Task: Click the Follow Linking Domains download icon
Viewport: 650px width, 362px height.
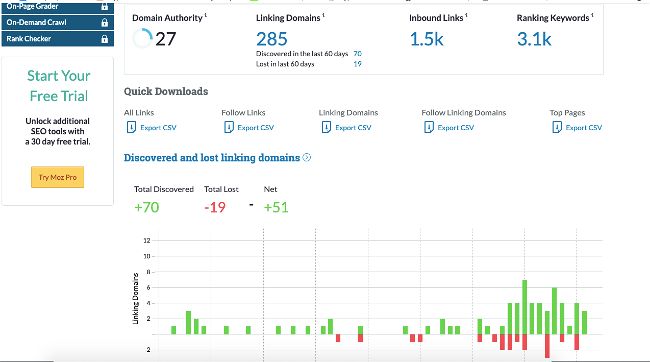Action: coord(429,127)
